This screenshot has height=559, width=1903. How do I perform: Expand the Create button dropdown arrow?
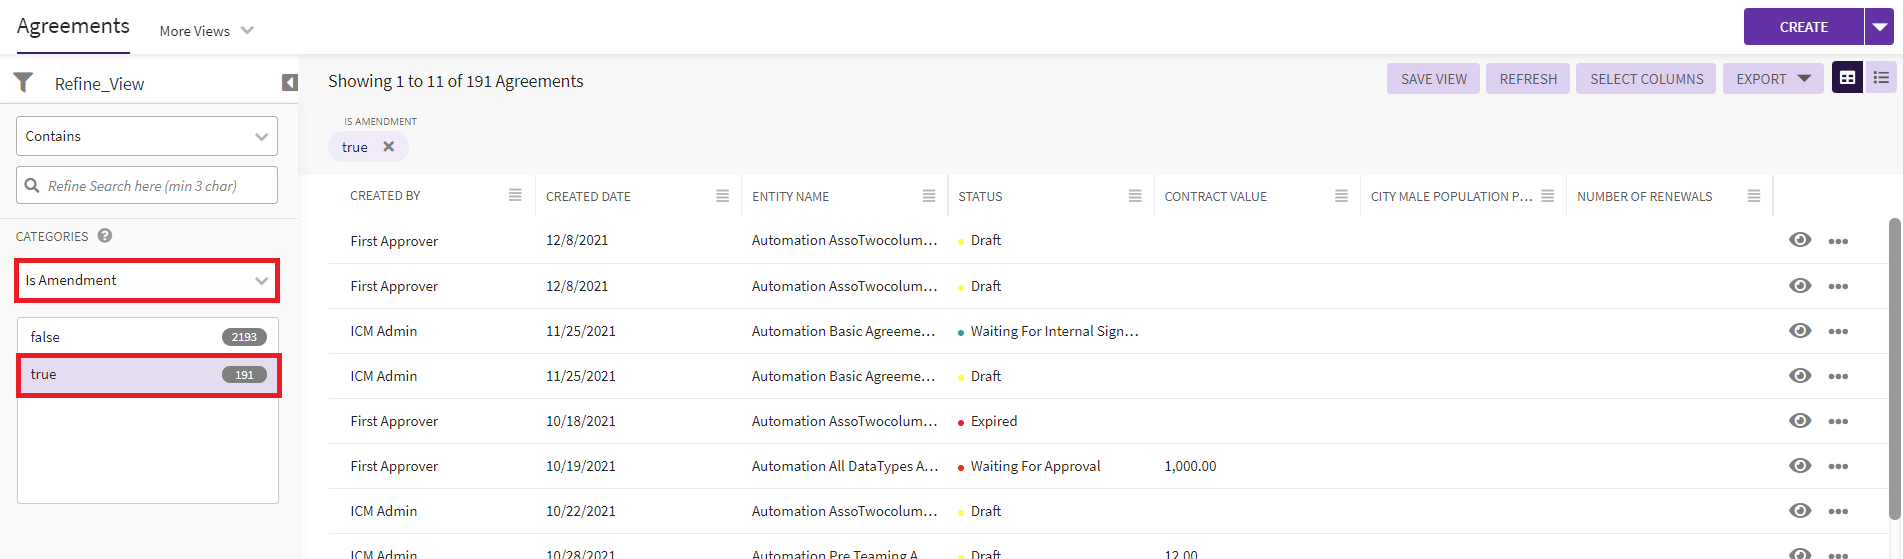click(1880, 27)
